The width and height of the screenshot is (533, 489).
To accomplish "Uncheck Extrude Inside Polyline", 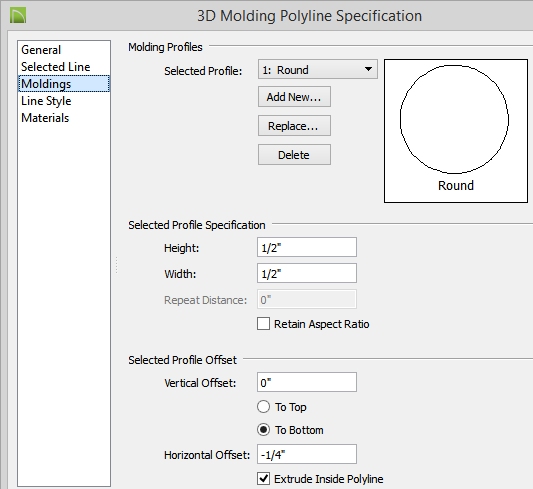I will click(x=263, y=479).
